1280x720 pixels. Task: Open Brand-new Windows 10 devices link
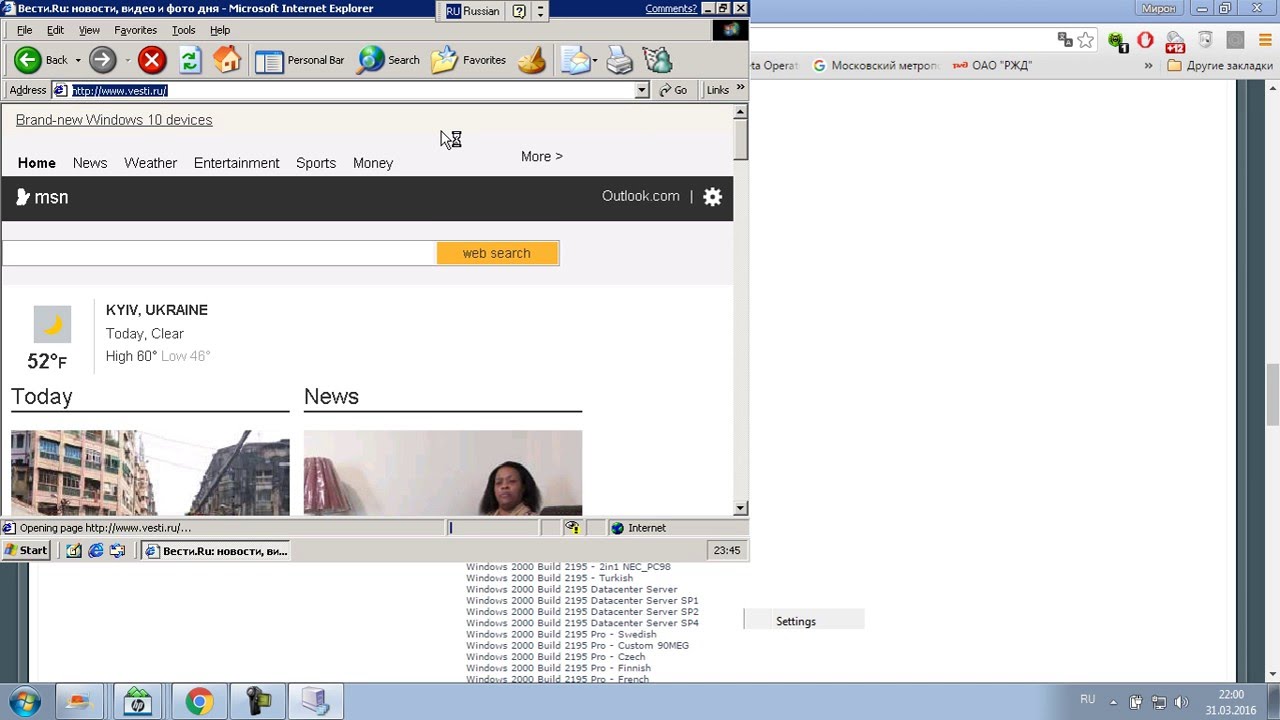(114, 120)
